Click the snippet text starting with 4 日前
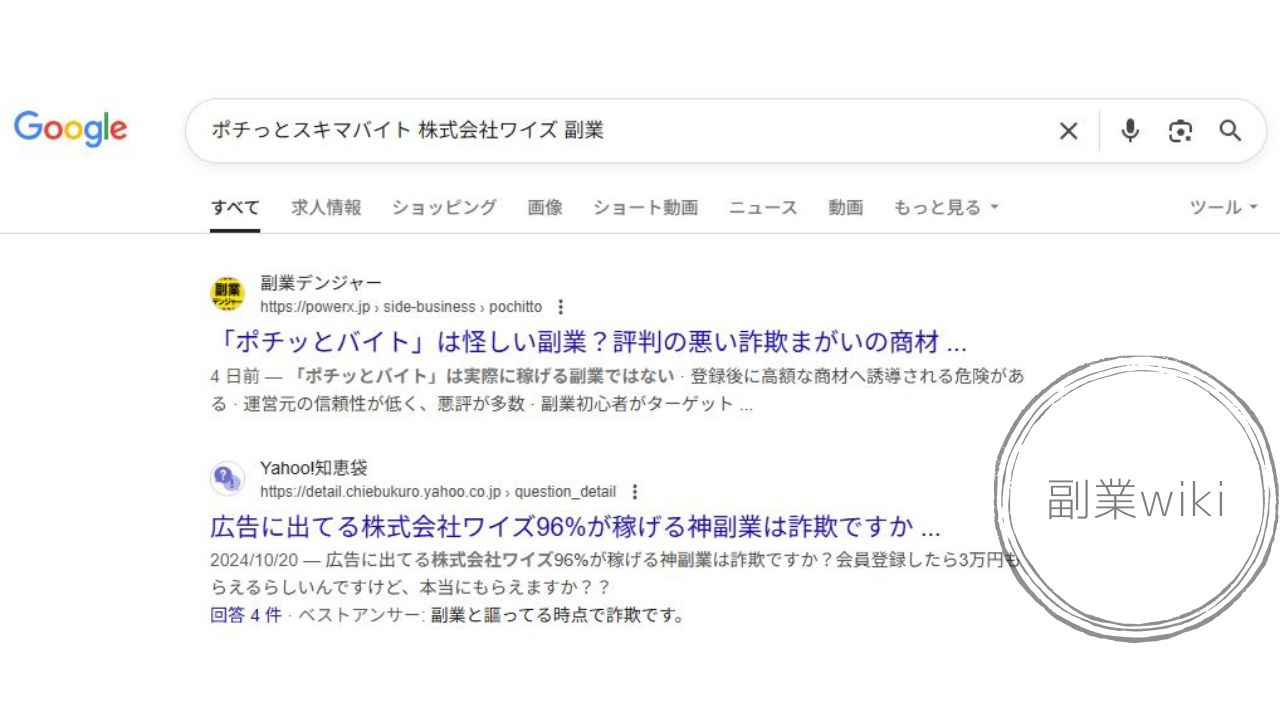Image resolution: width=1280 pixels, height=720 pixels. 617,390
